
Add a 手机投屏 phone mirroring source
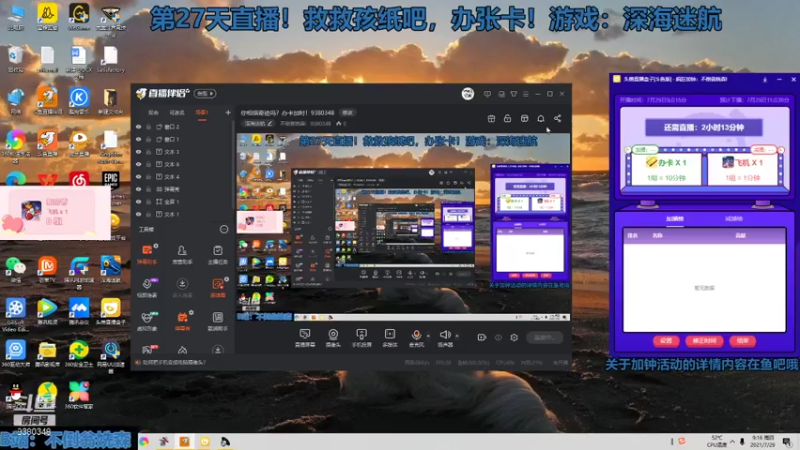pos(361,338)
